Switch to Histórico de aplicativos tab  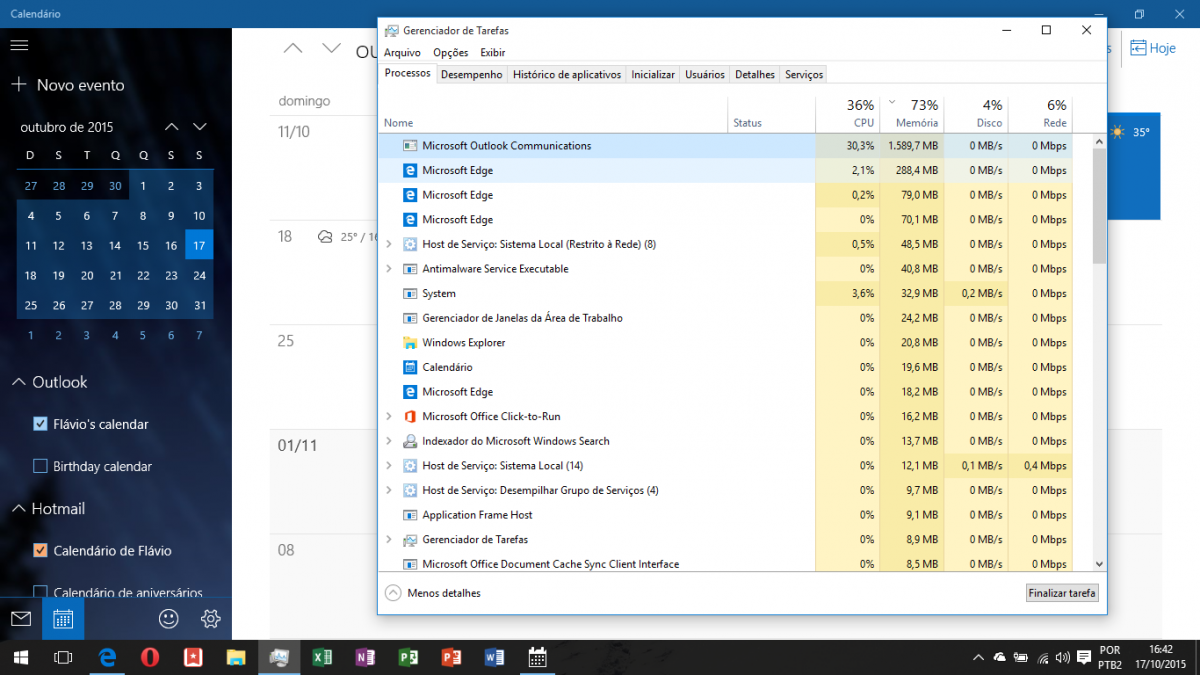567,75
